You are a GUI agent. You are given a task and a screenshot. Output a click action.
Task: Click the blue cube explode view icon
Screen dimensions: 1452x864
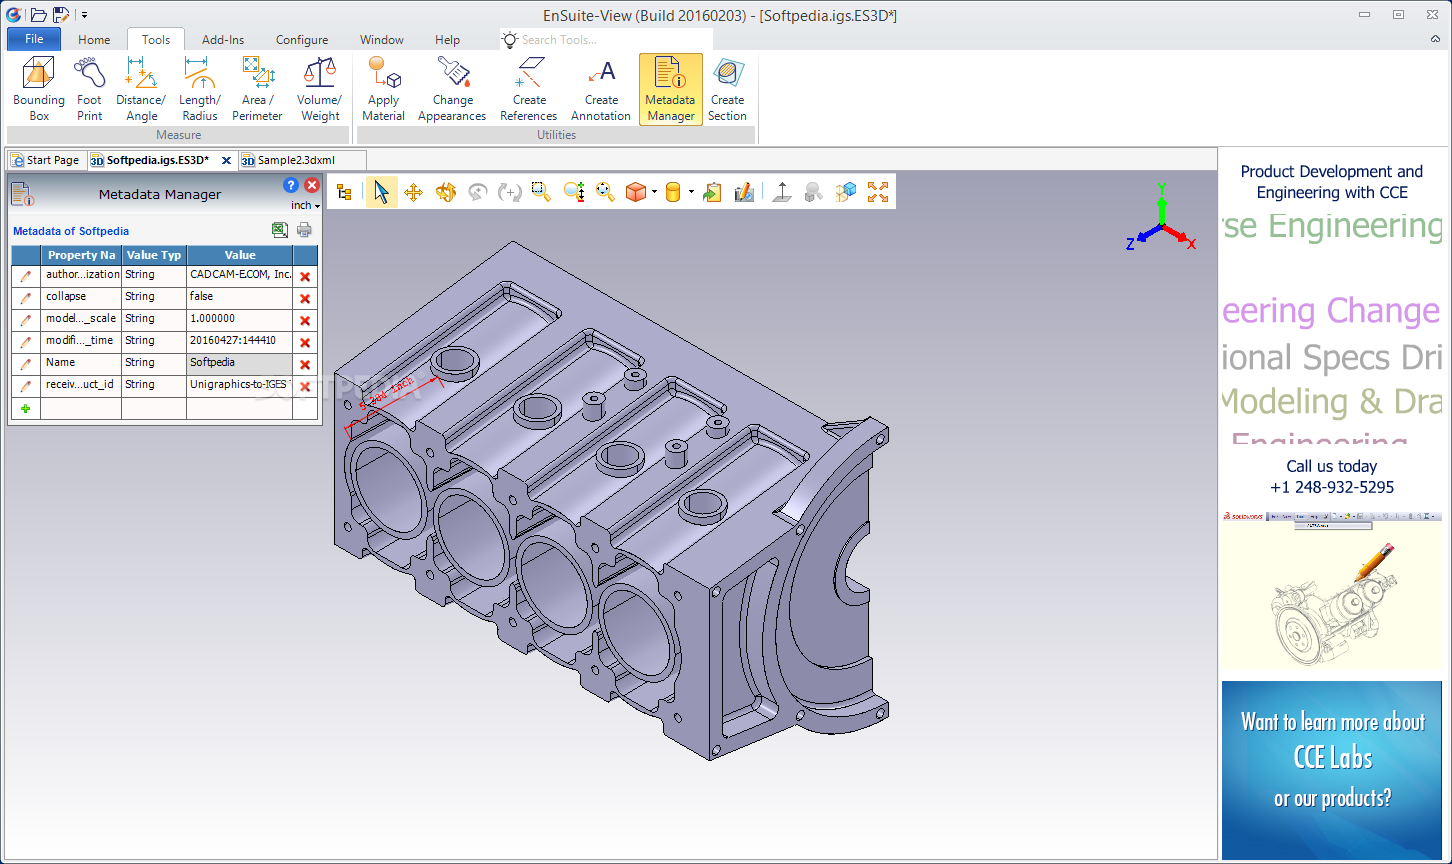pos(846,192)
